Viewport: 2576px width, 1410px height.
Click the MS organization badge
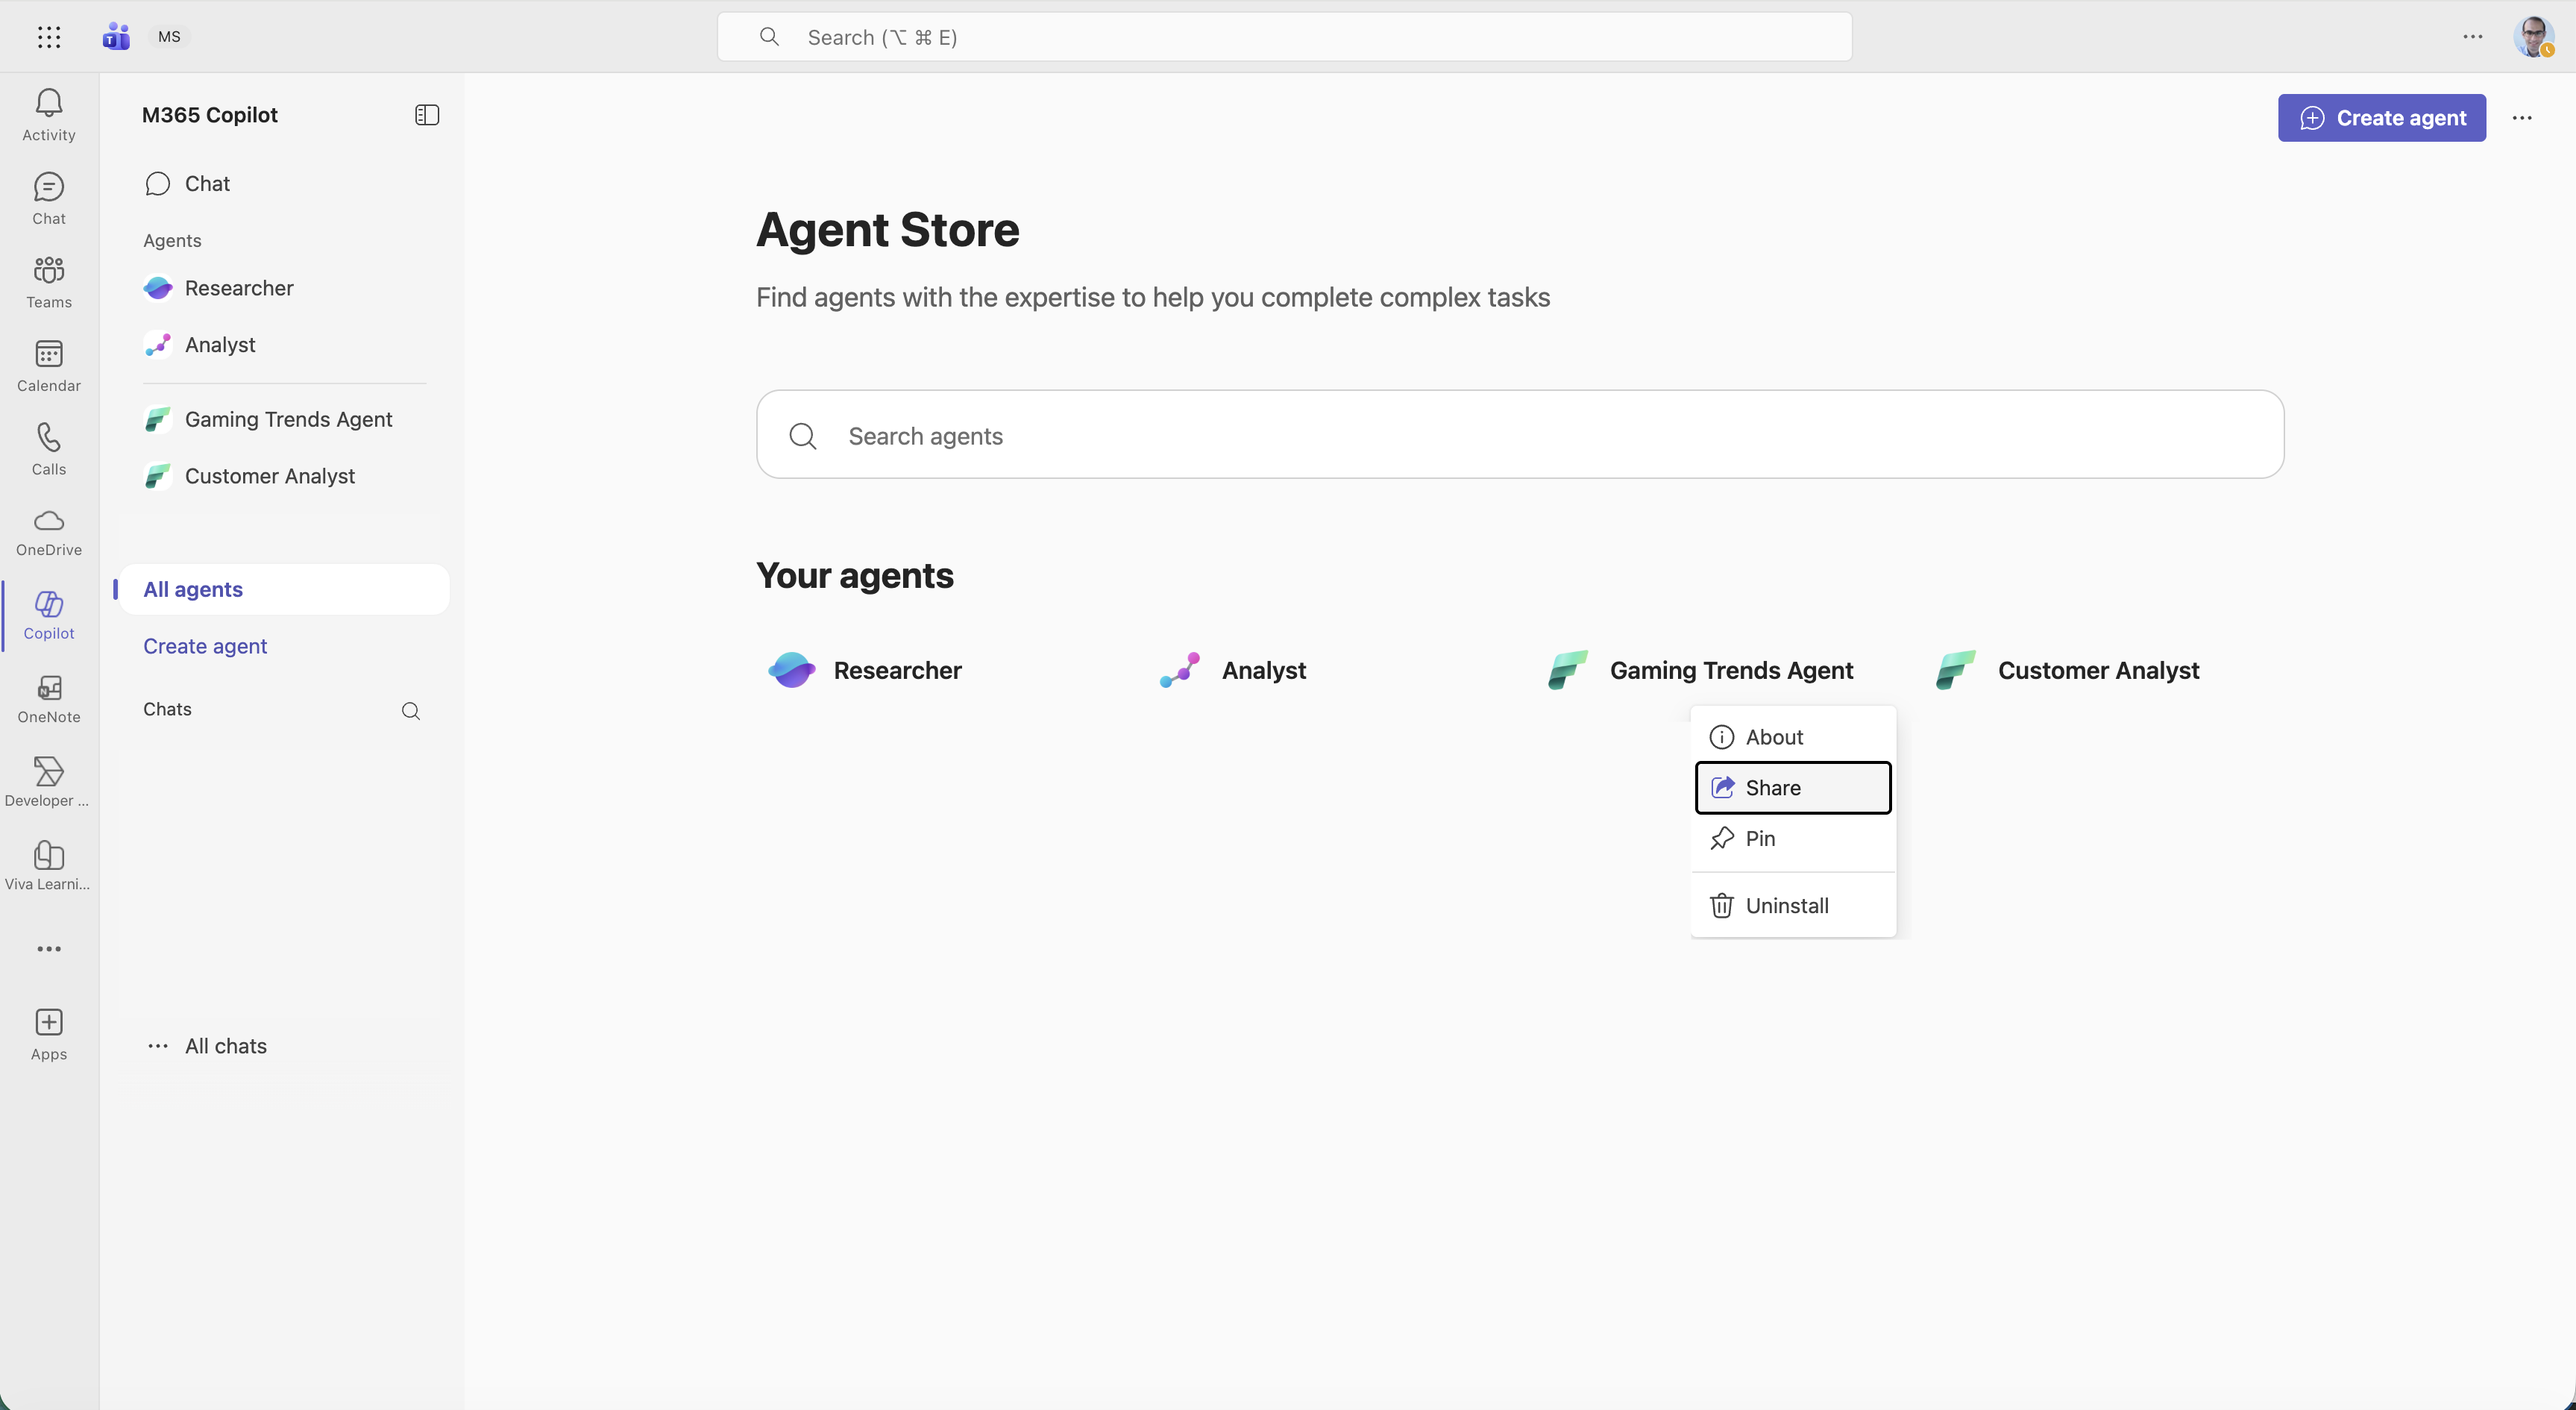point(169,37)
